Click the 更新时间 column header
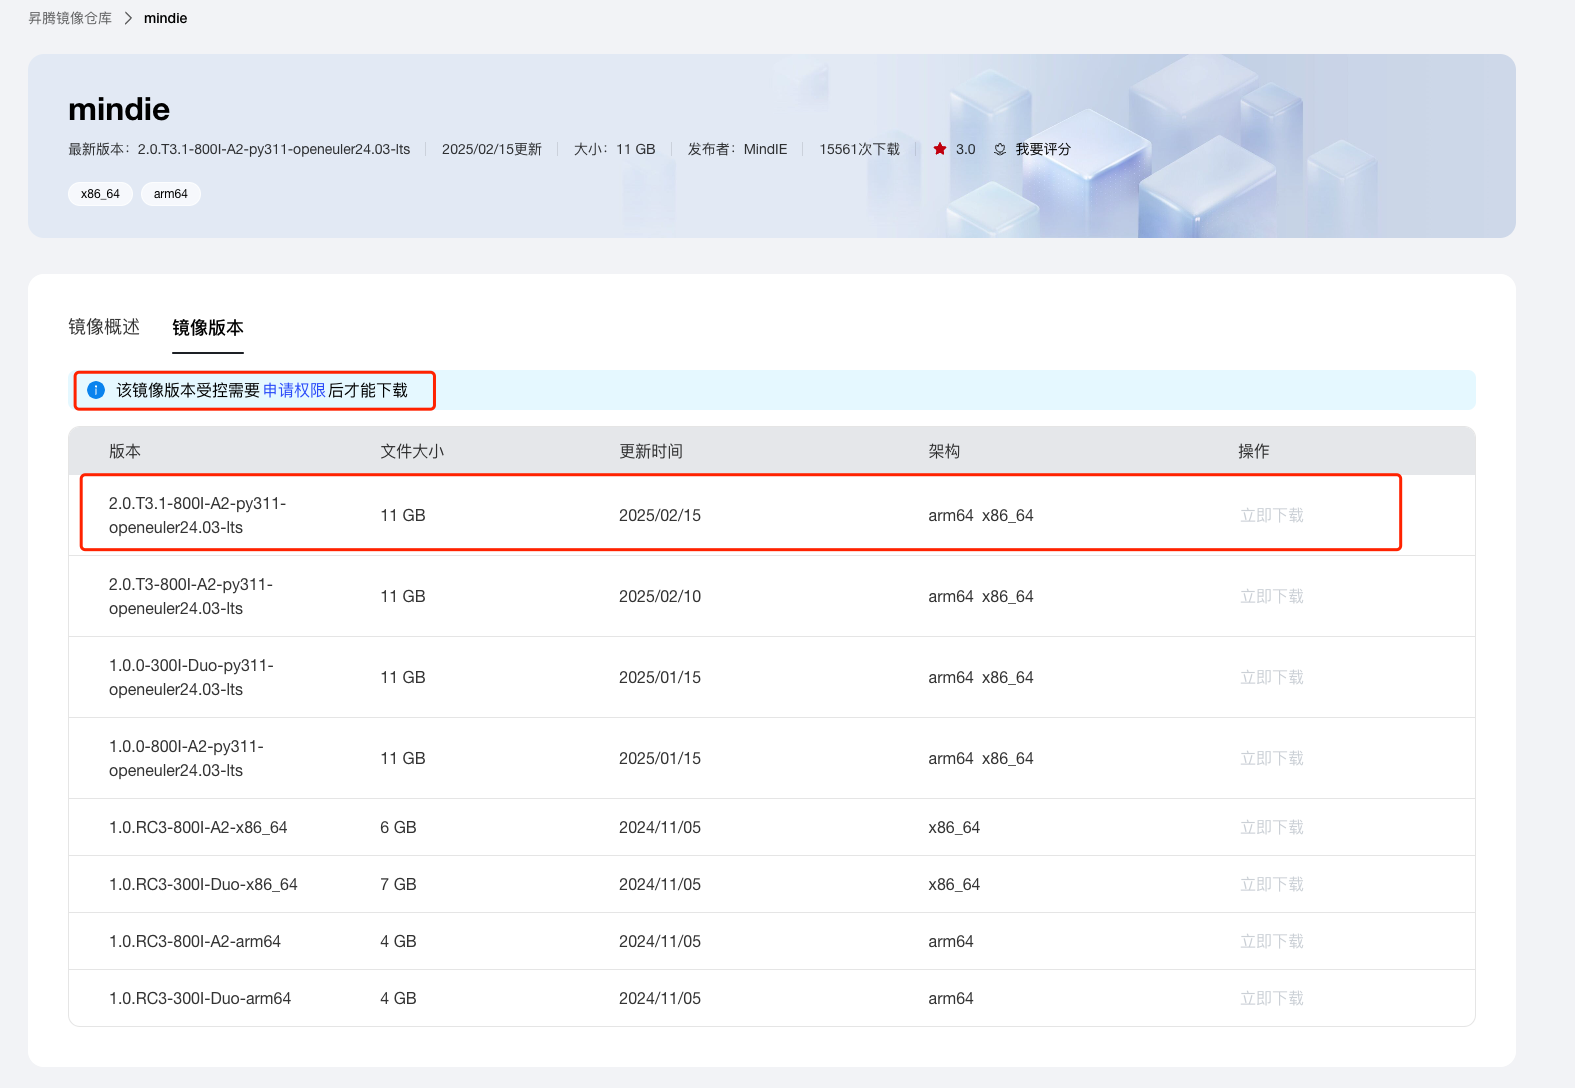The width and height of the screenshot is (1575, 1088). (x=651, y=451)
